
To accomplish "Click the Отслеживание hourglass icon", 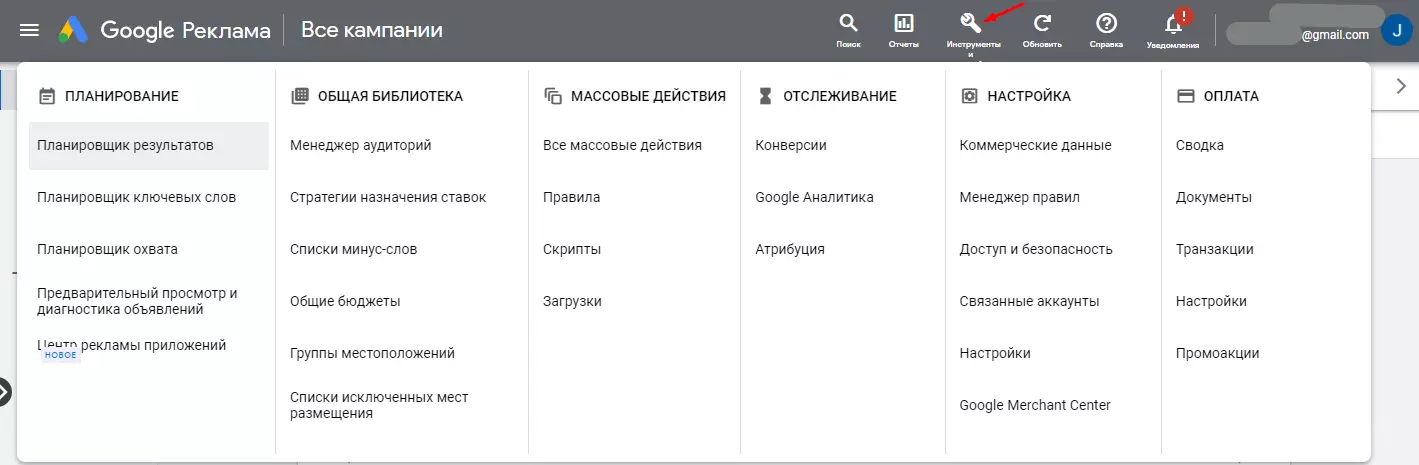I will (x=765, y=96).
